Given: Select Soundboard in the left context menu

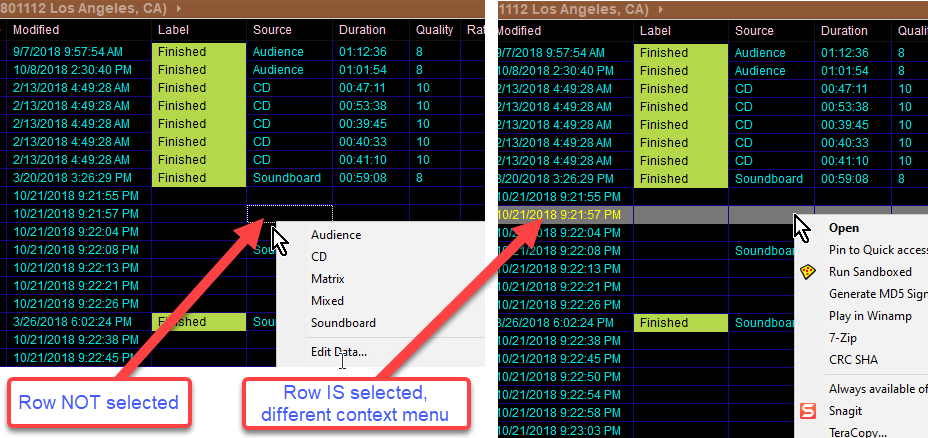Looking at the screenshot, I should tap(343, 323).
